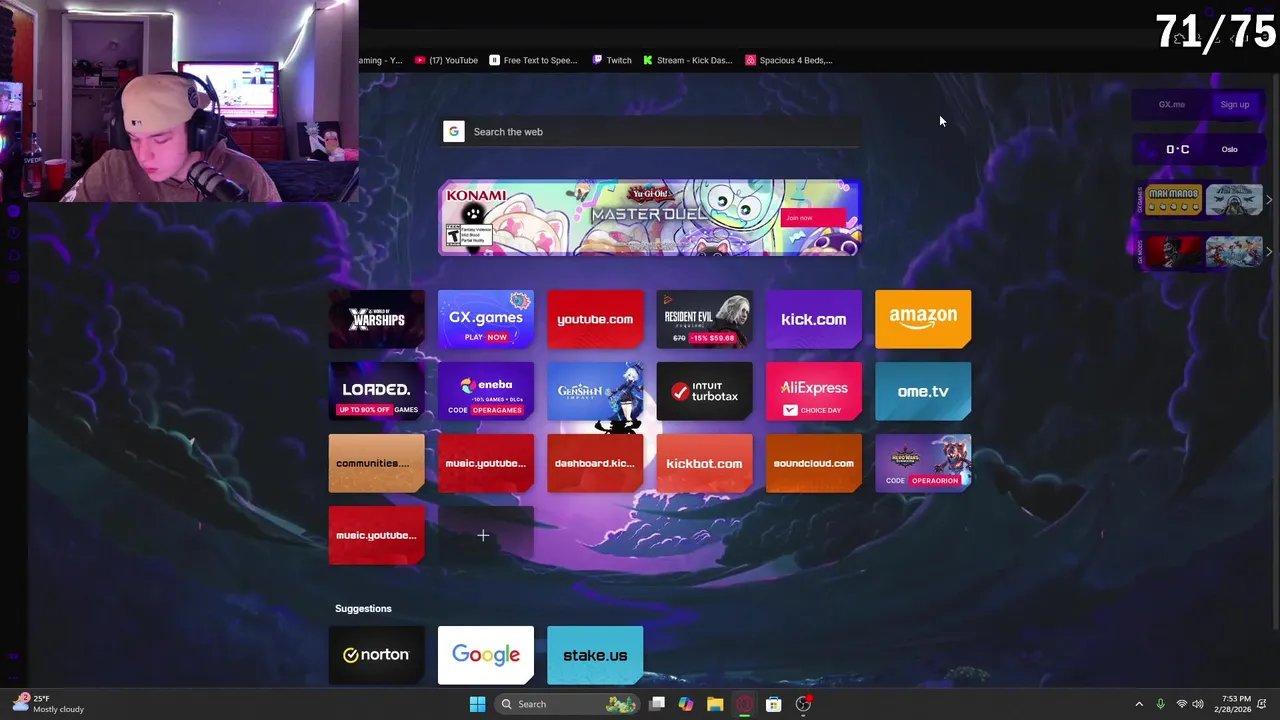Click the microphone icon in the system tray
1280x720 pixels.
1160,704
